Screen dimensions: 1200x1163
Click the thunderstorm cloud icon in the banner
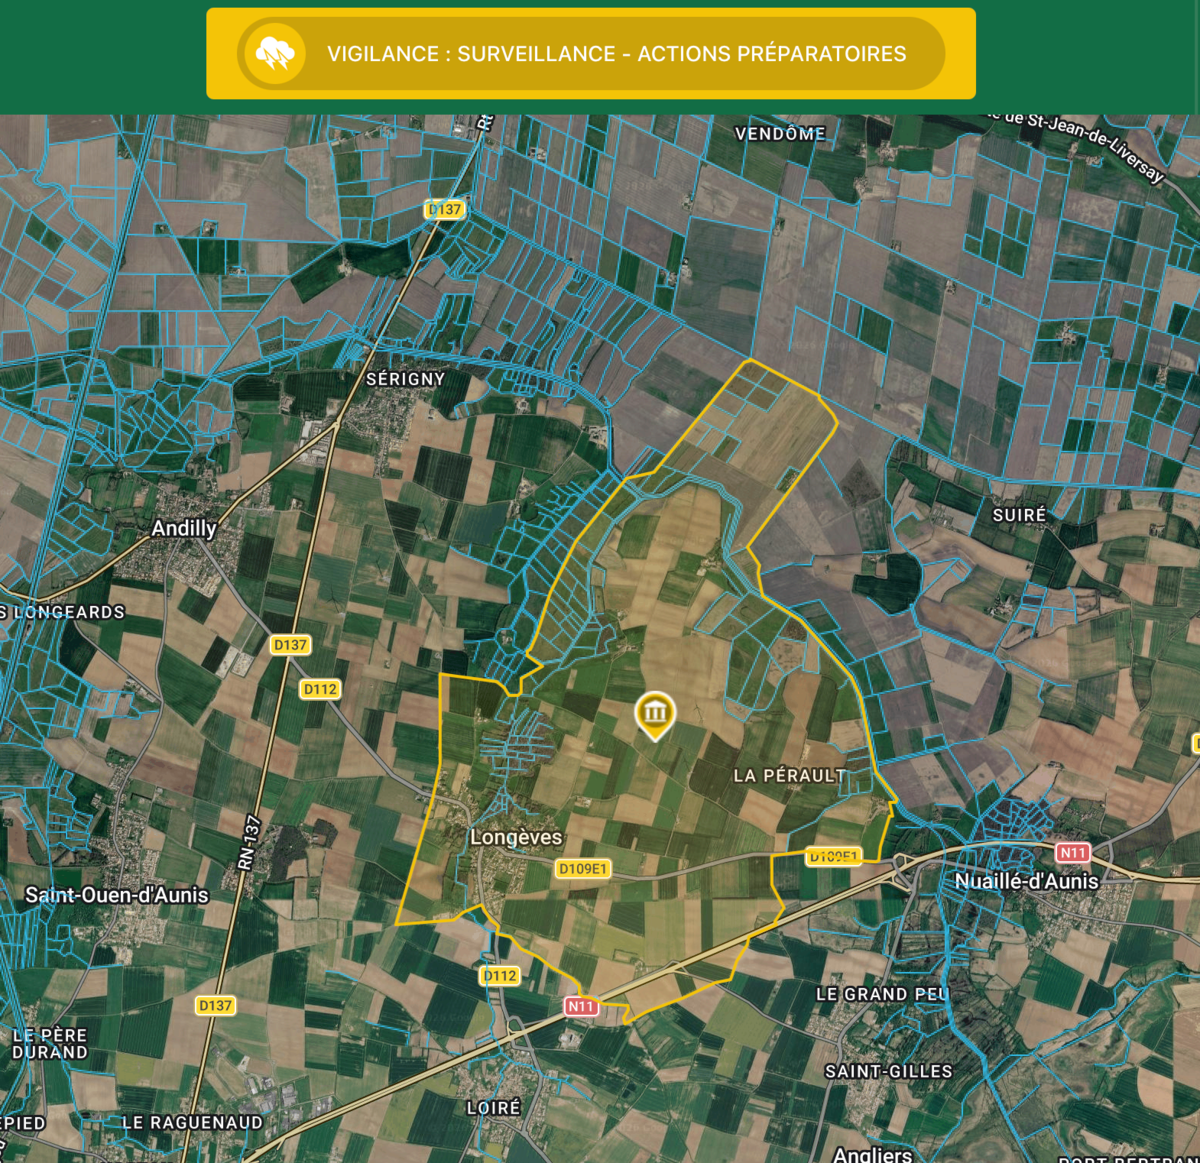(x=275, y=53)
